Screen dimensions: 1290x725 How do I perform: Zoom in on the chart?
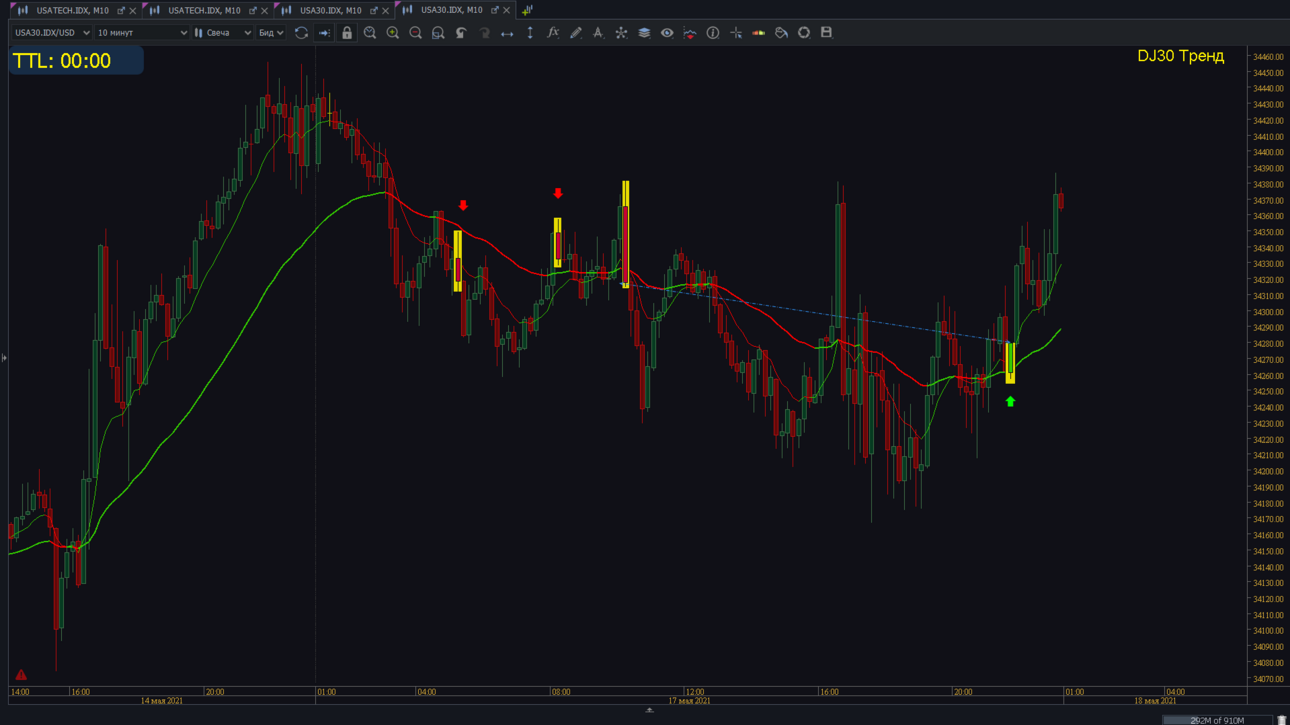(x=393, y=33)
